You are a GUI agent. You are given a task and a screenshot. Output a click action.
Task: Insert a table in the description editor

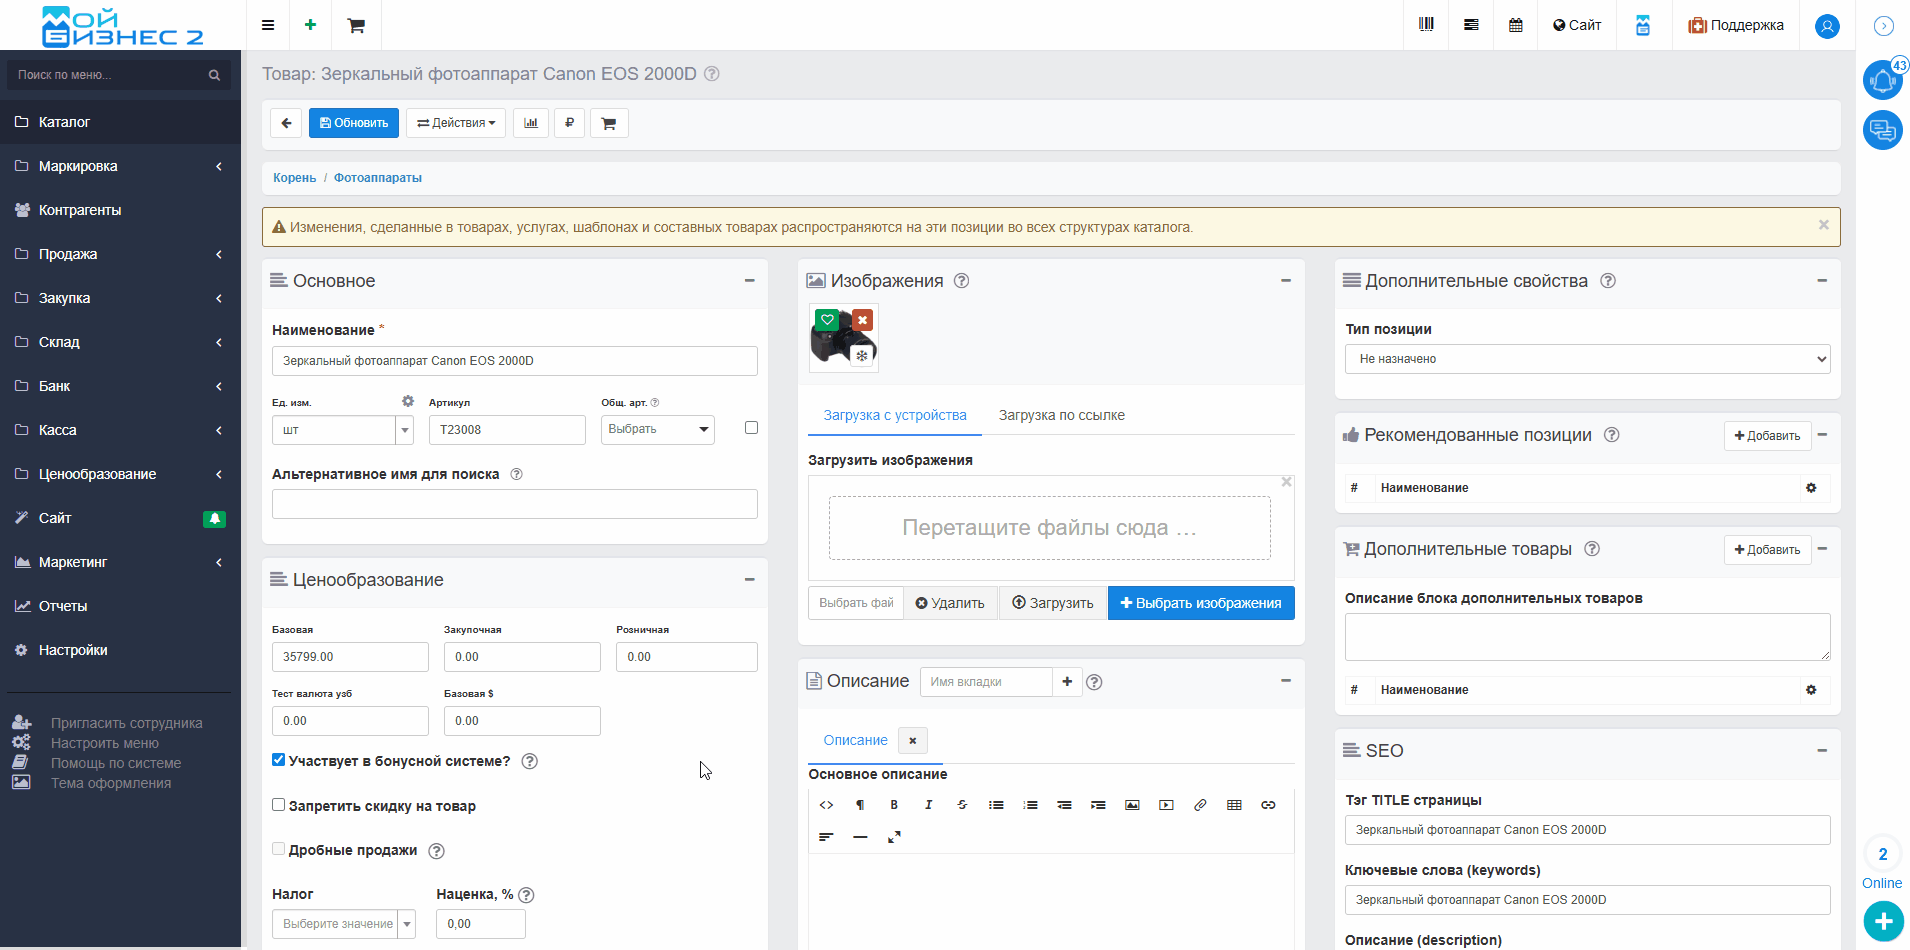pyautogui.click(x=1234, y=805)
